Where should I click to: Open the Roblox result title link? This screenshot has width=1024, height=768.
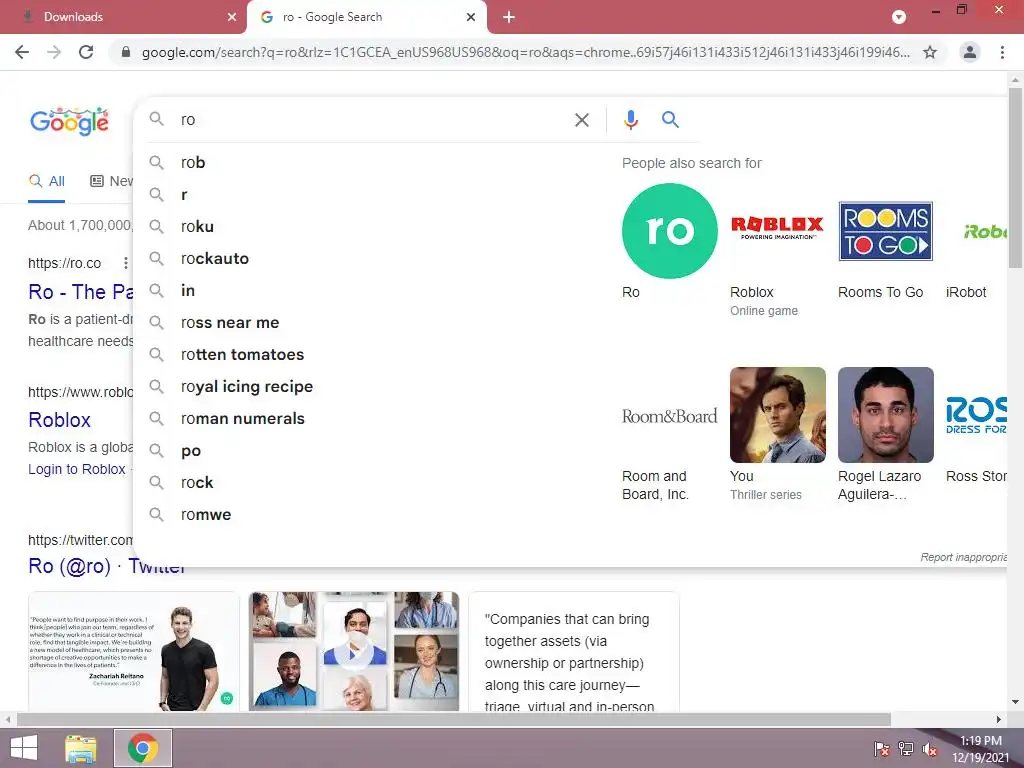[59, 420]
